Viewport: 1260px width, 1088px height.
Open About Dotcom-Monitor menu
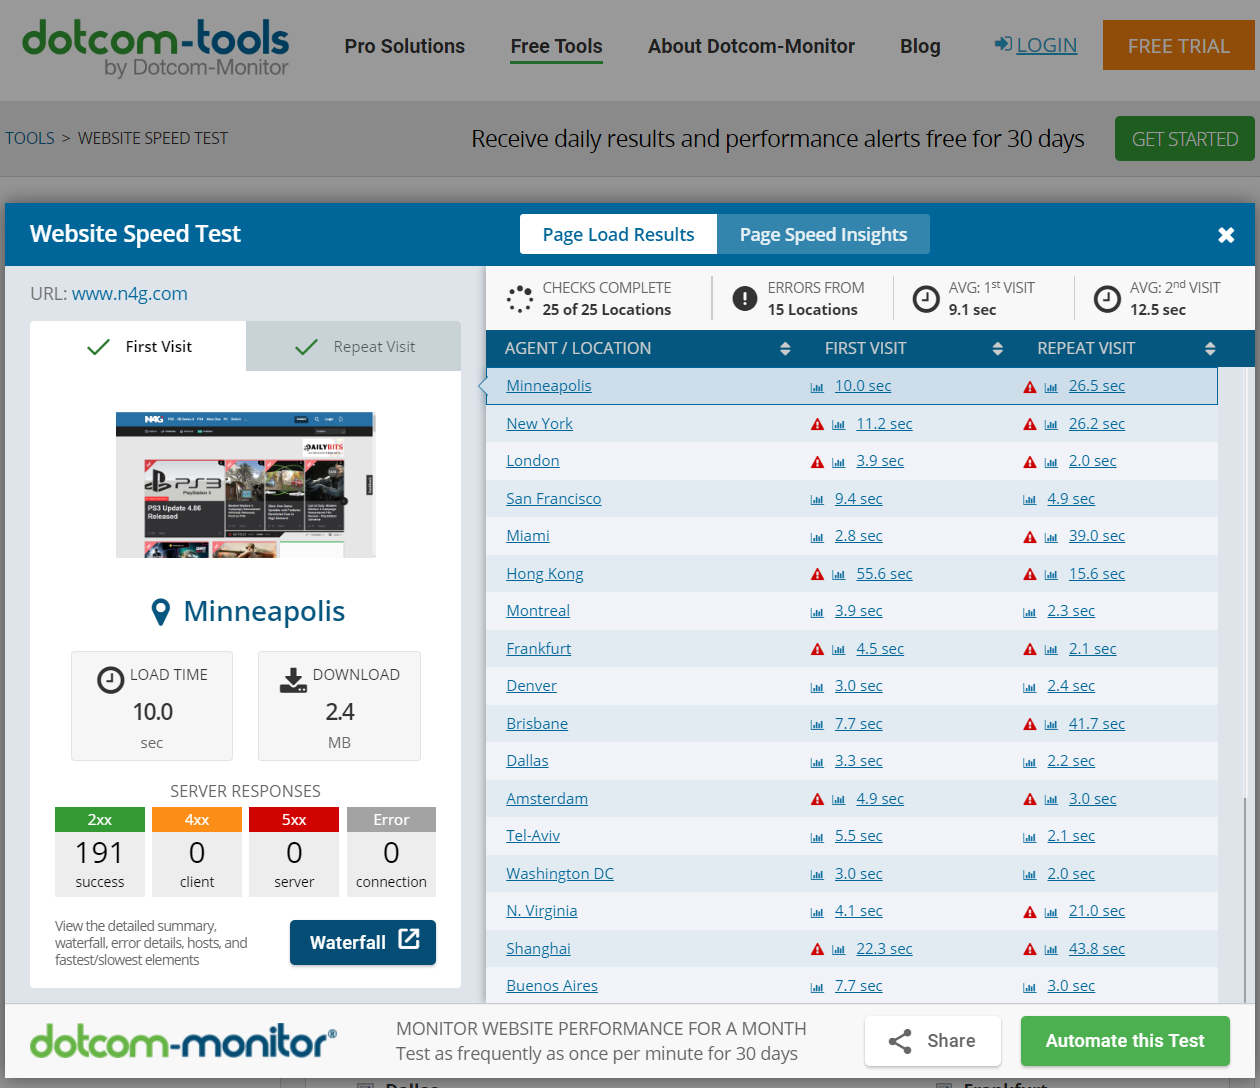[751, 46]
